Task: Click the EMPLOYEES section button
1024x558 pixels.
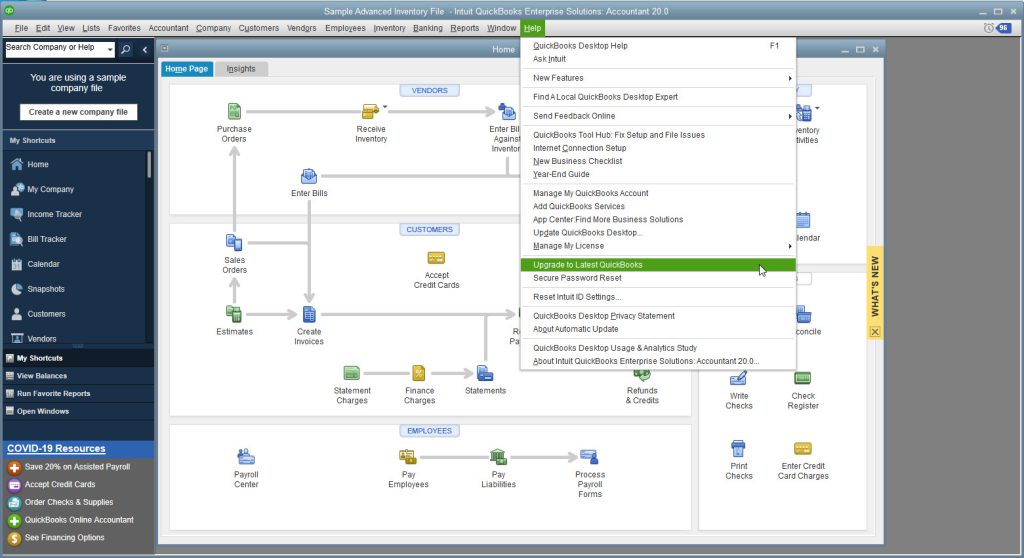Action: tap(430, 431)
